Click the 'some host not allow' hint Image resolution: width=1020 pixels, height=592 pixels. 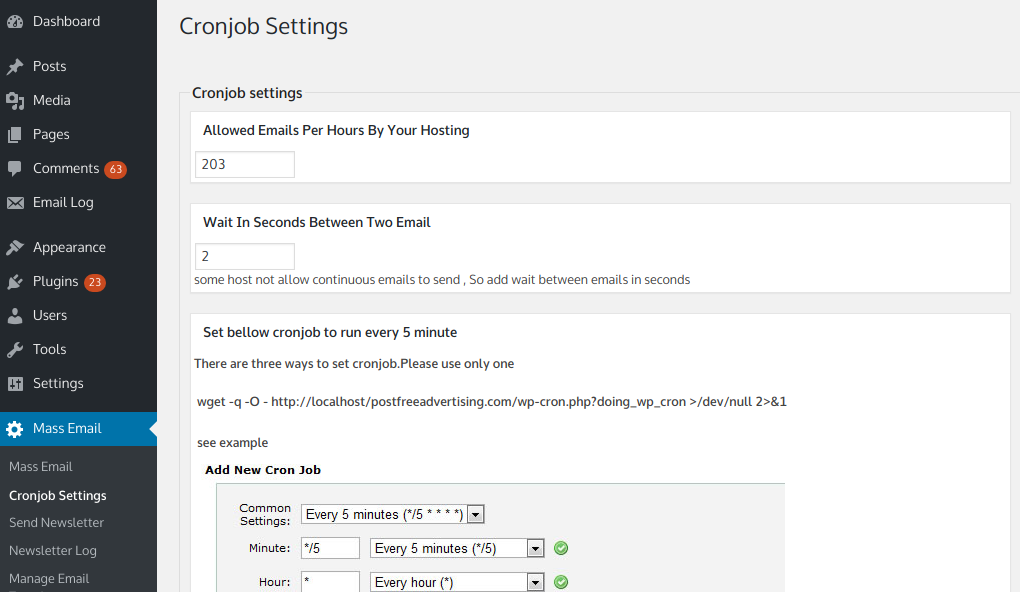click(442, 280)
